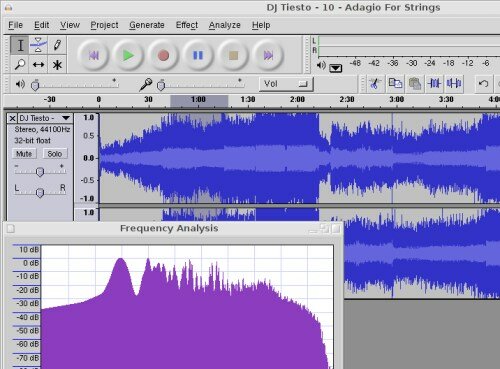This screenshot has height=369, width=500.
Task: Open the Generate menu
Action: (147, 25)
